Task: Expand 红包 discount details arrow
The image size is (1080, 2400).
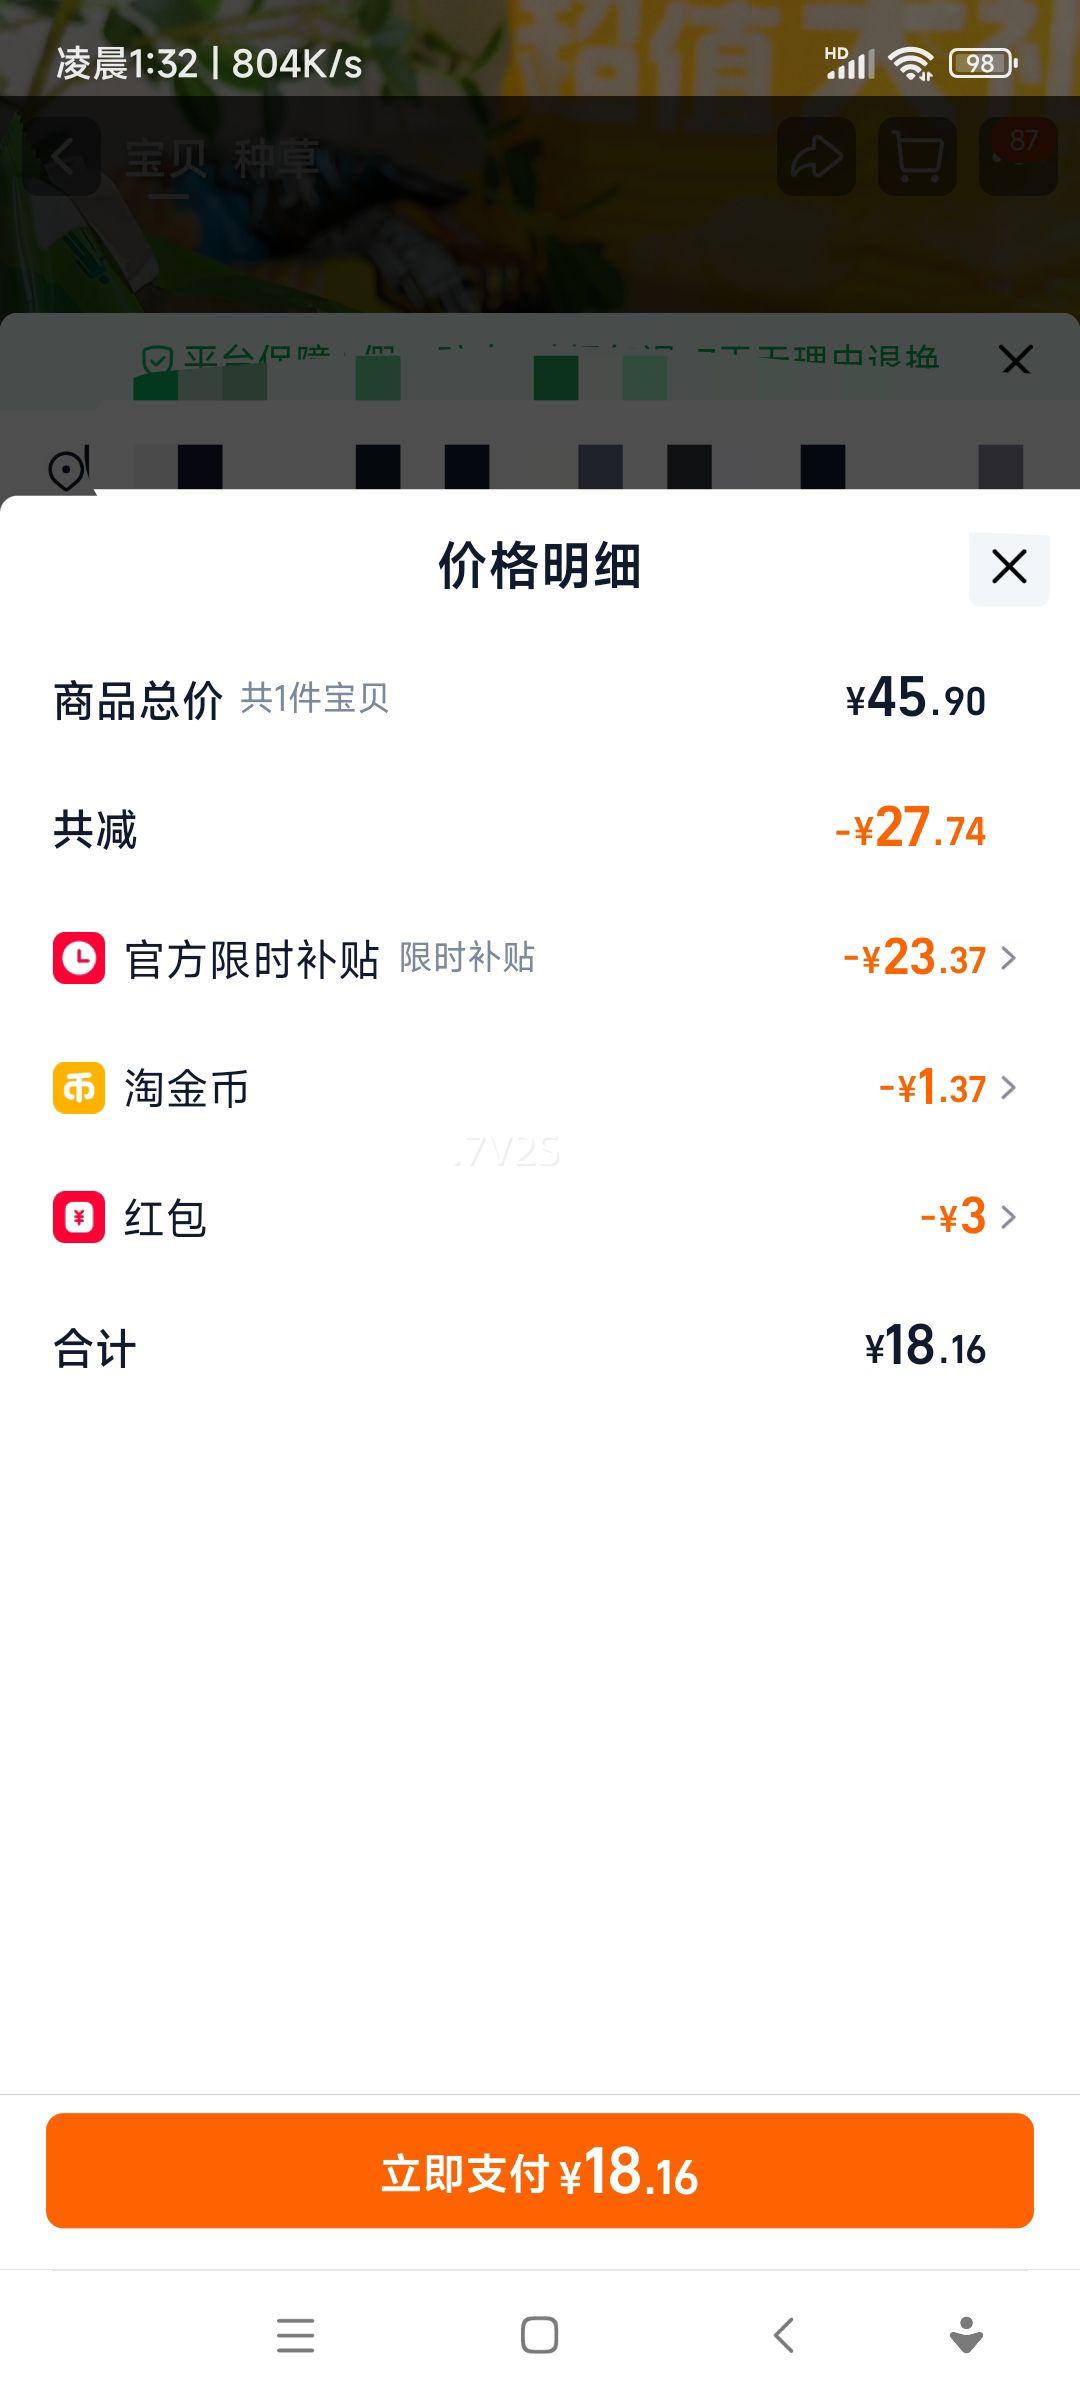Action: click(1009, 1217)
